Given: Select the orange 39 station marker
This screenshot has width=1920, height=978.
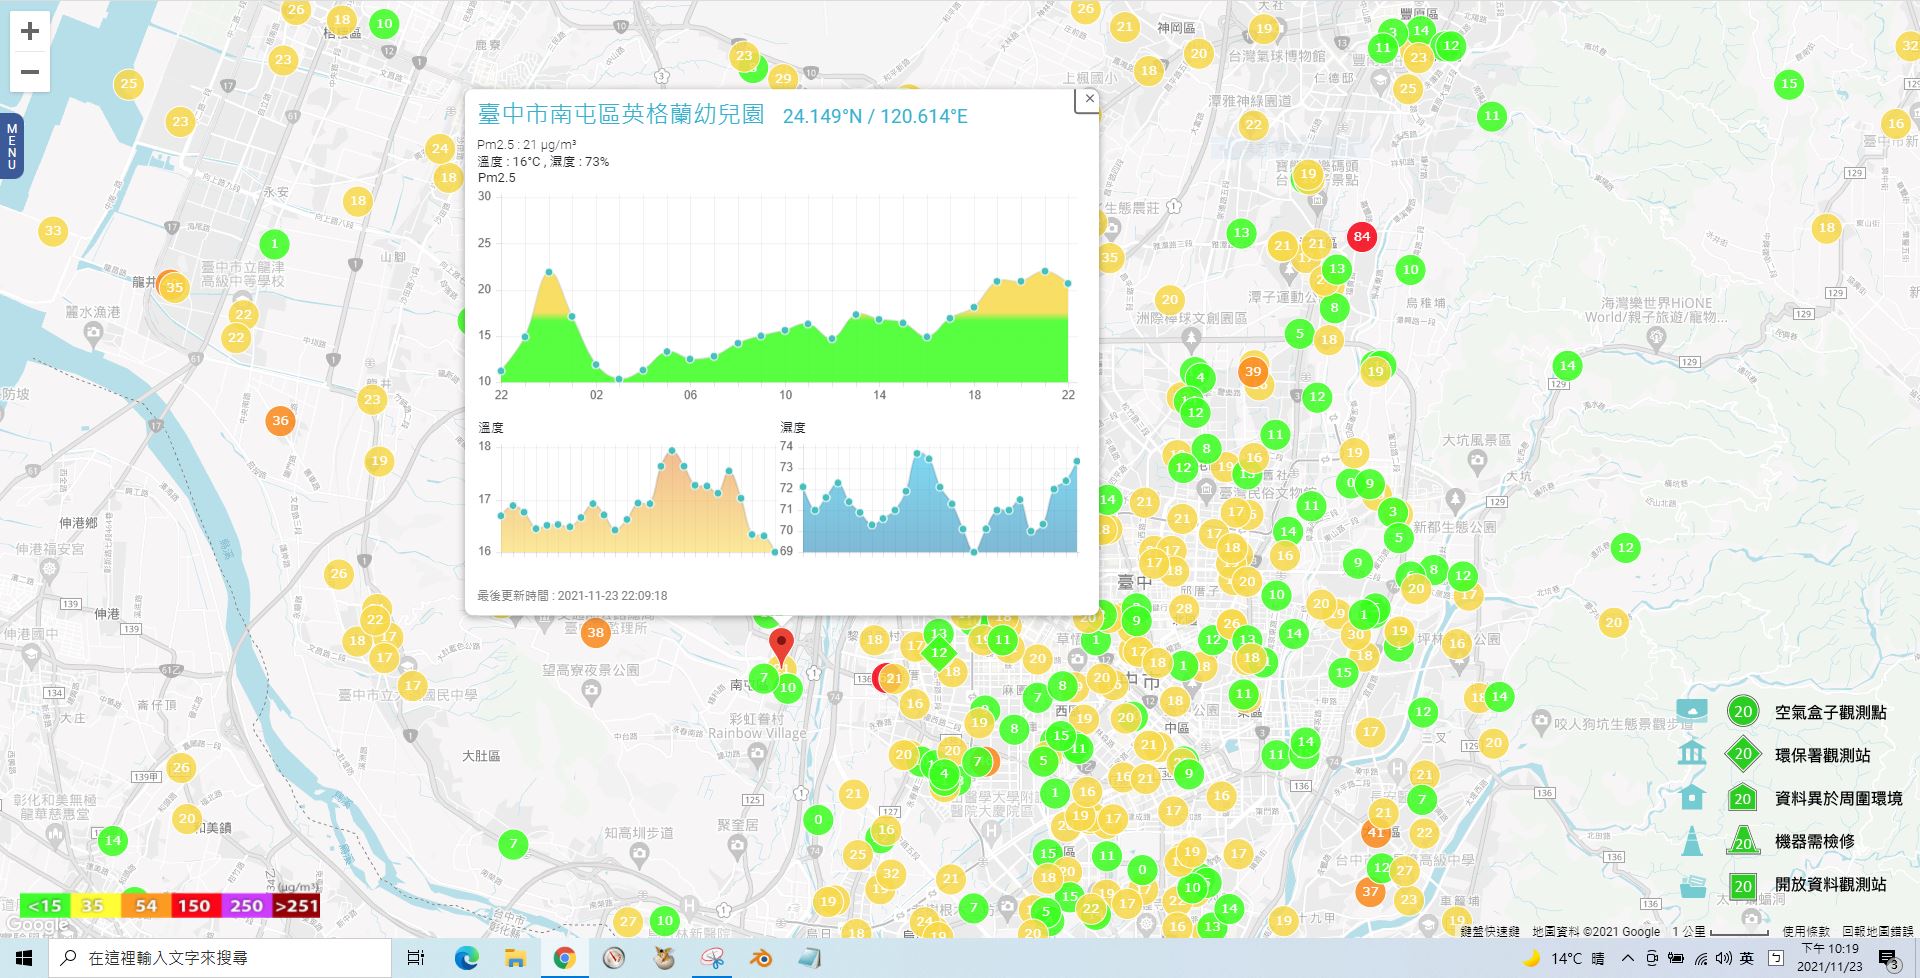Looking at the screenshot, I should 1253,371.
